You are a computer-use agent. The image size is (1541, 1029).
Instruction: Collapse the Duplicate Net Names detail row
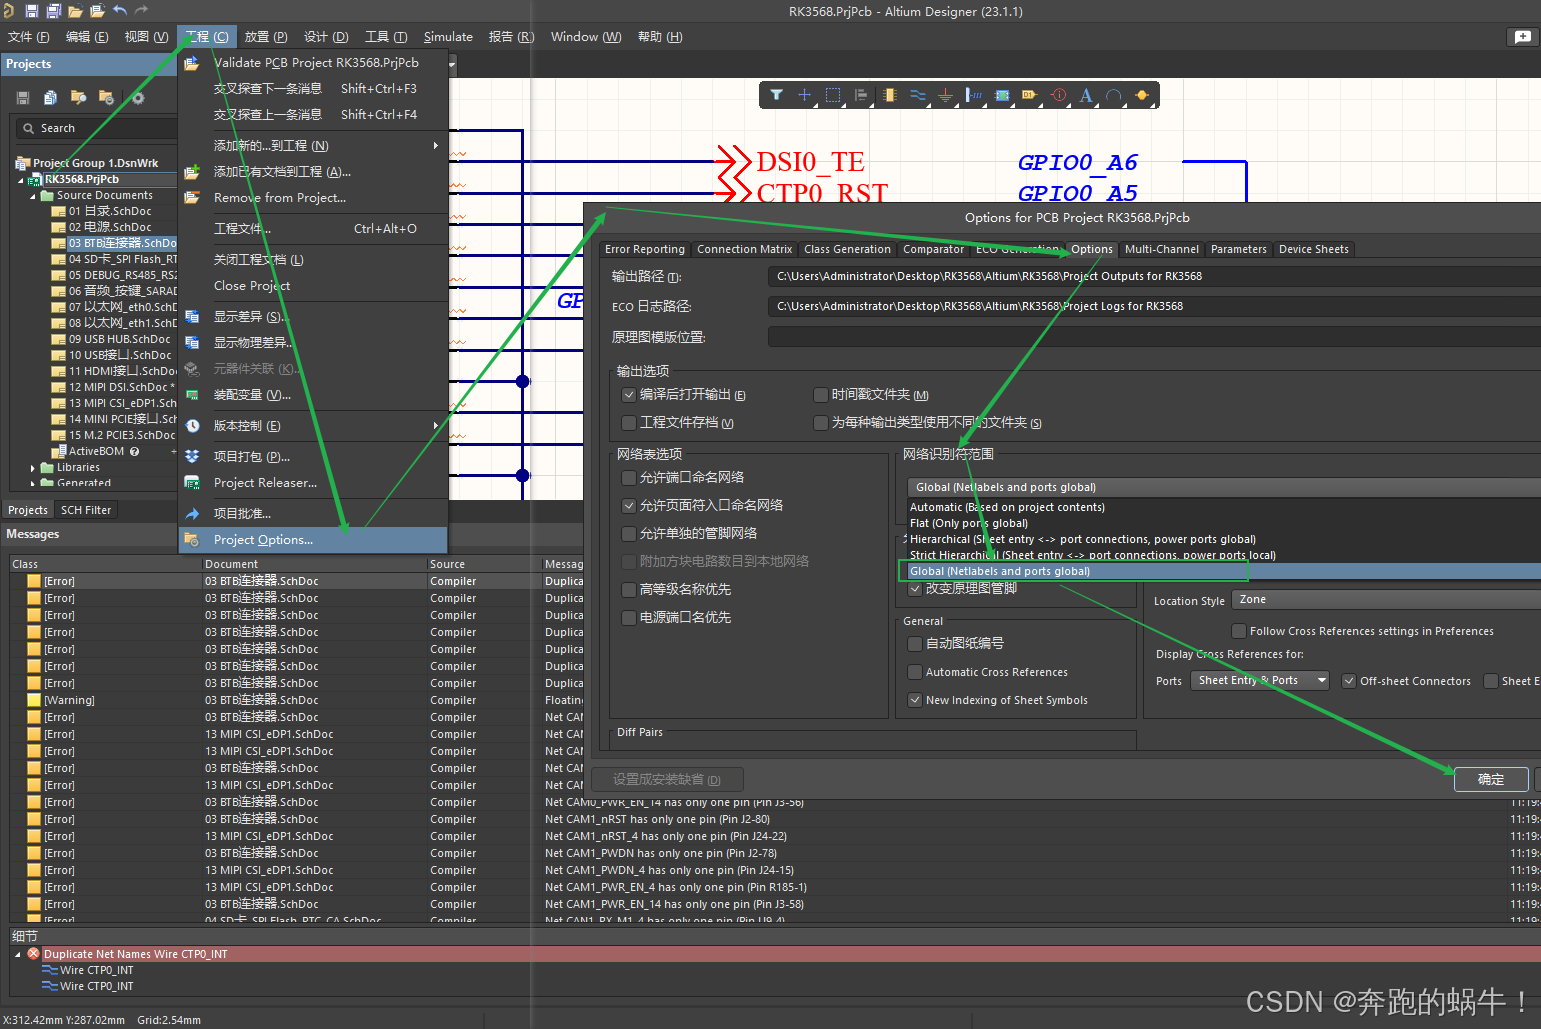(18, 954)
